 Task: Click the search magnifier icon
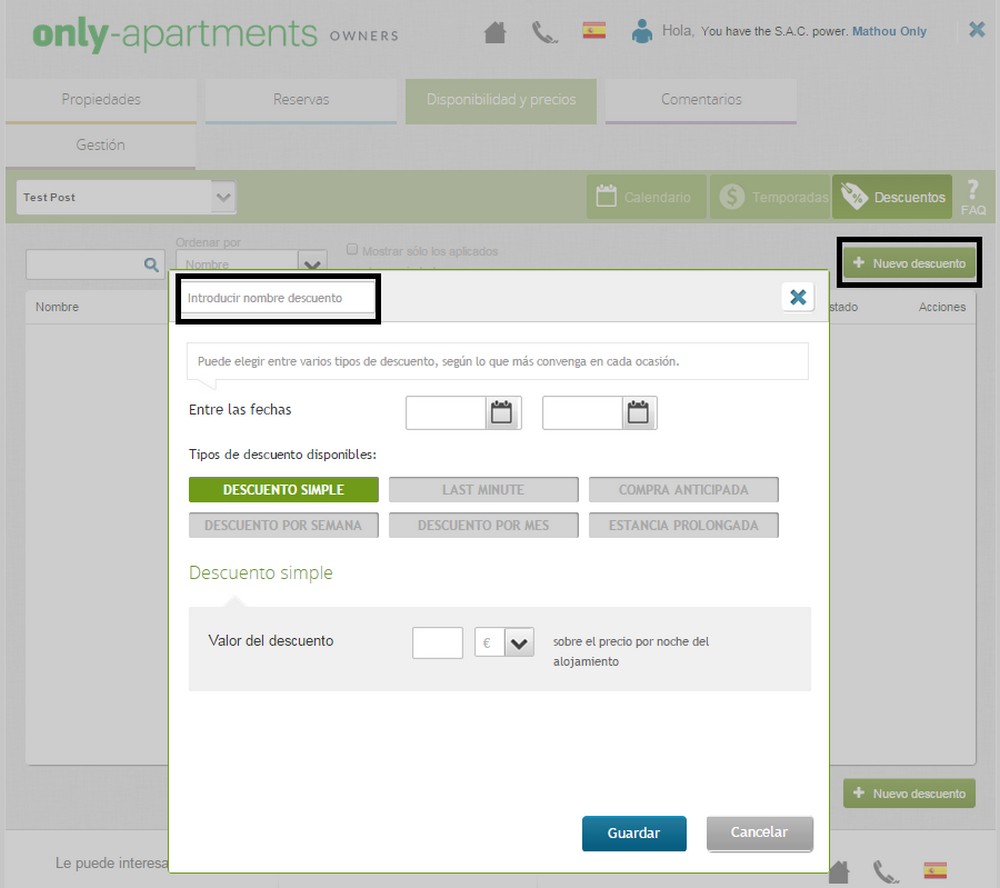[151, 265]
